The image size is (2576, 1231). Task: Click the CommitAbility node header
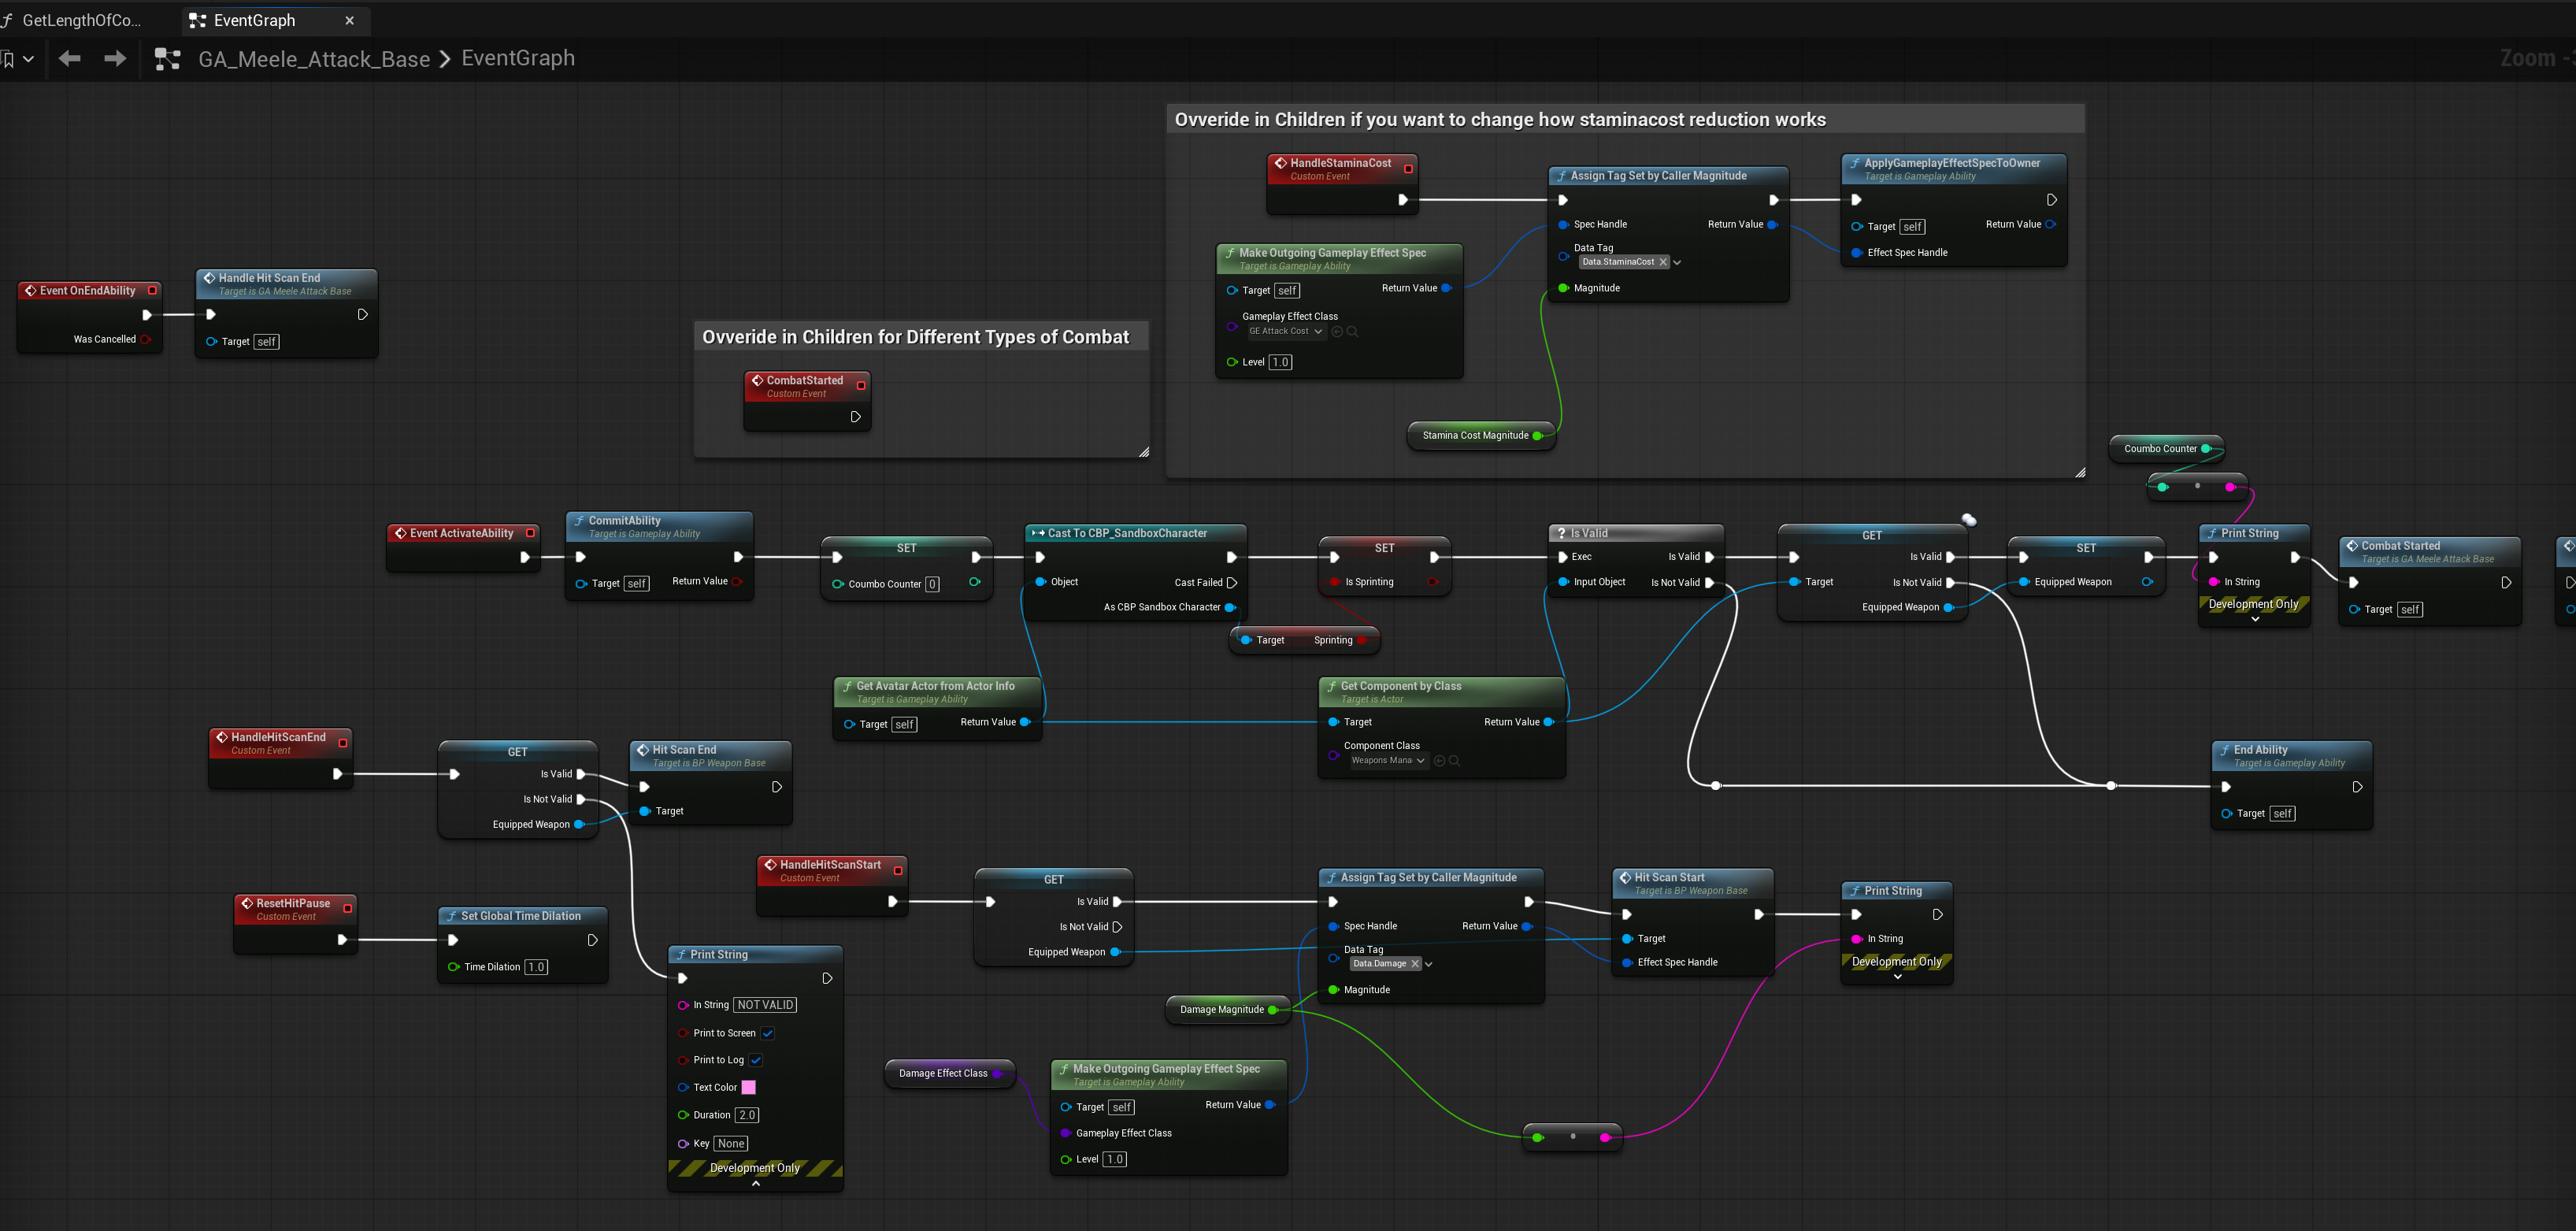tap(659, 526)
